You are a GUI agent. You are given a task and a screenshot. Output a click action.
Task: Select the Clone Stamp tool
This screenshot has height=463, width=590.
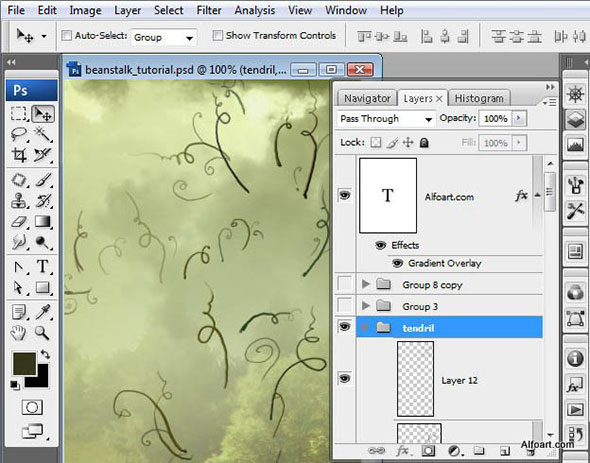pyautogui.click(x=19, y=201)
